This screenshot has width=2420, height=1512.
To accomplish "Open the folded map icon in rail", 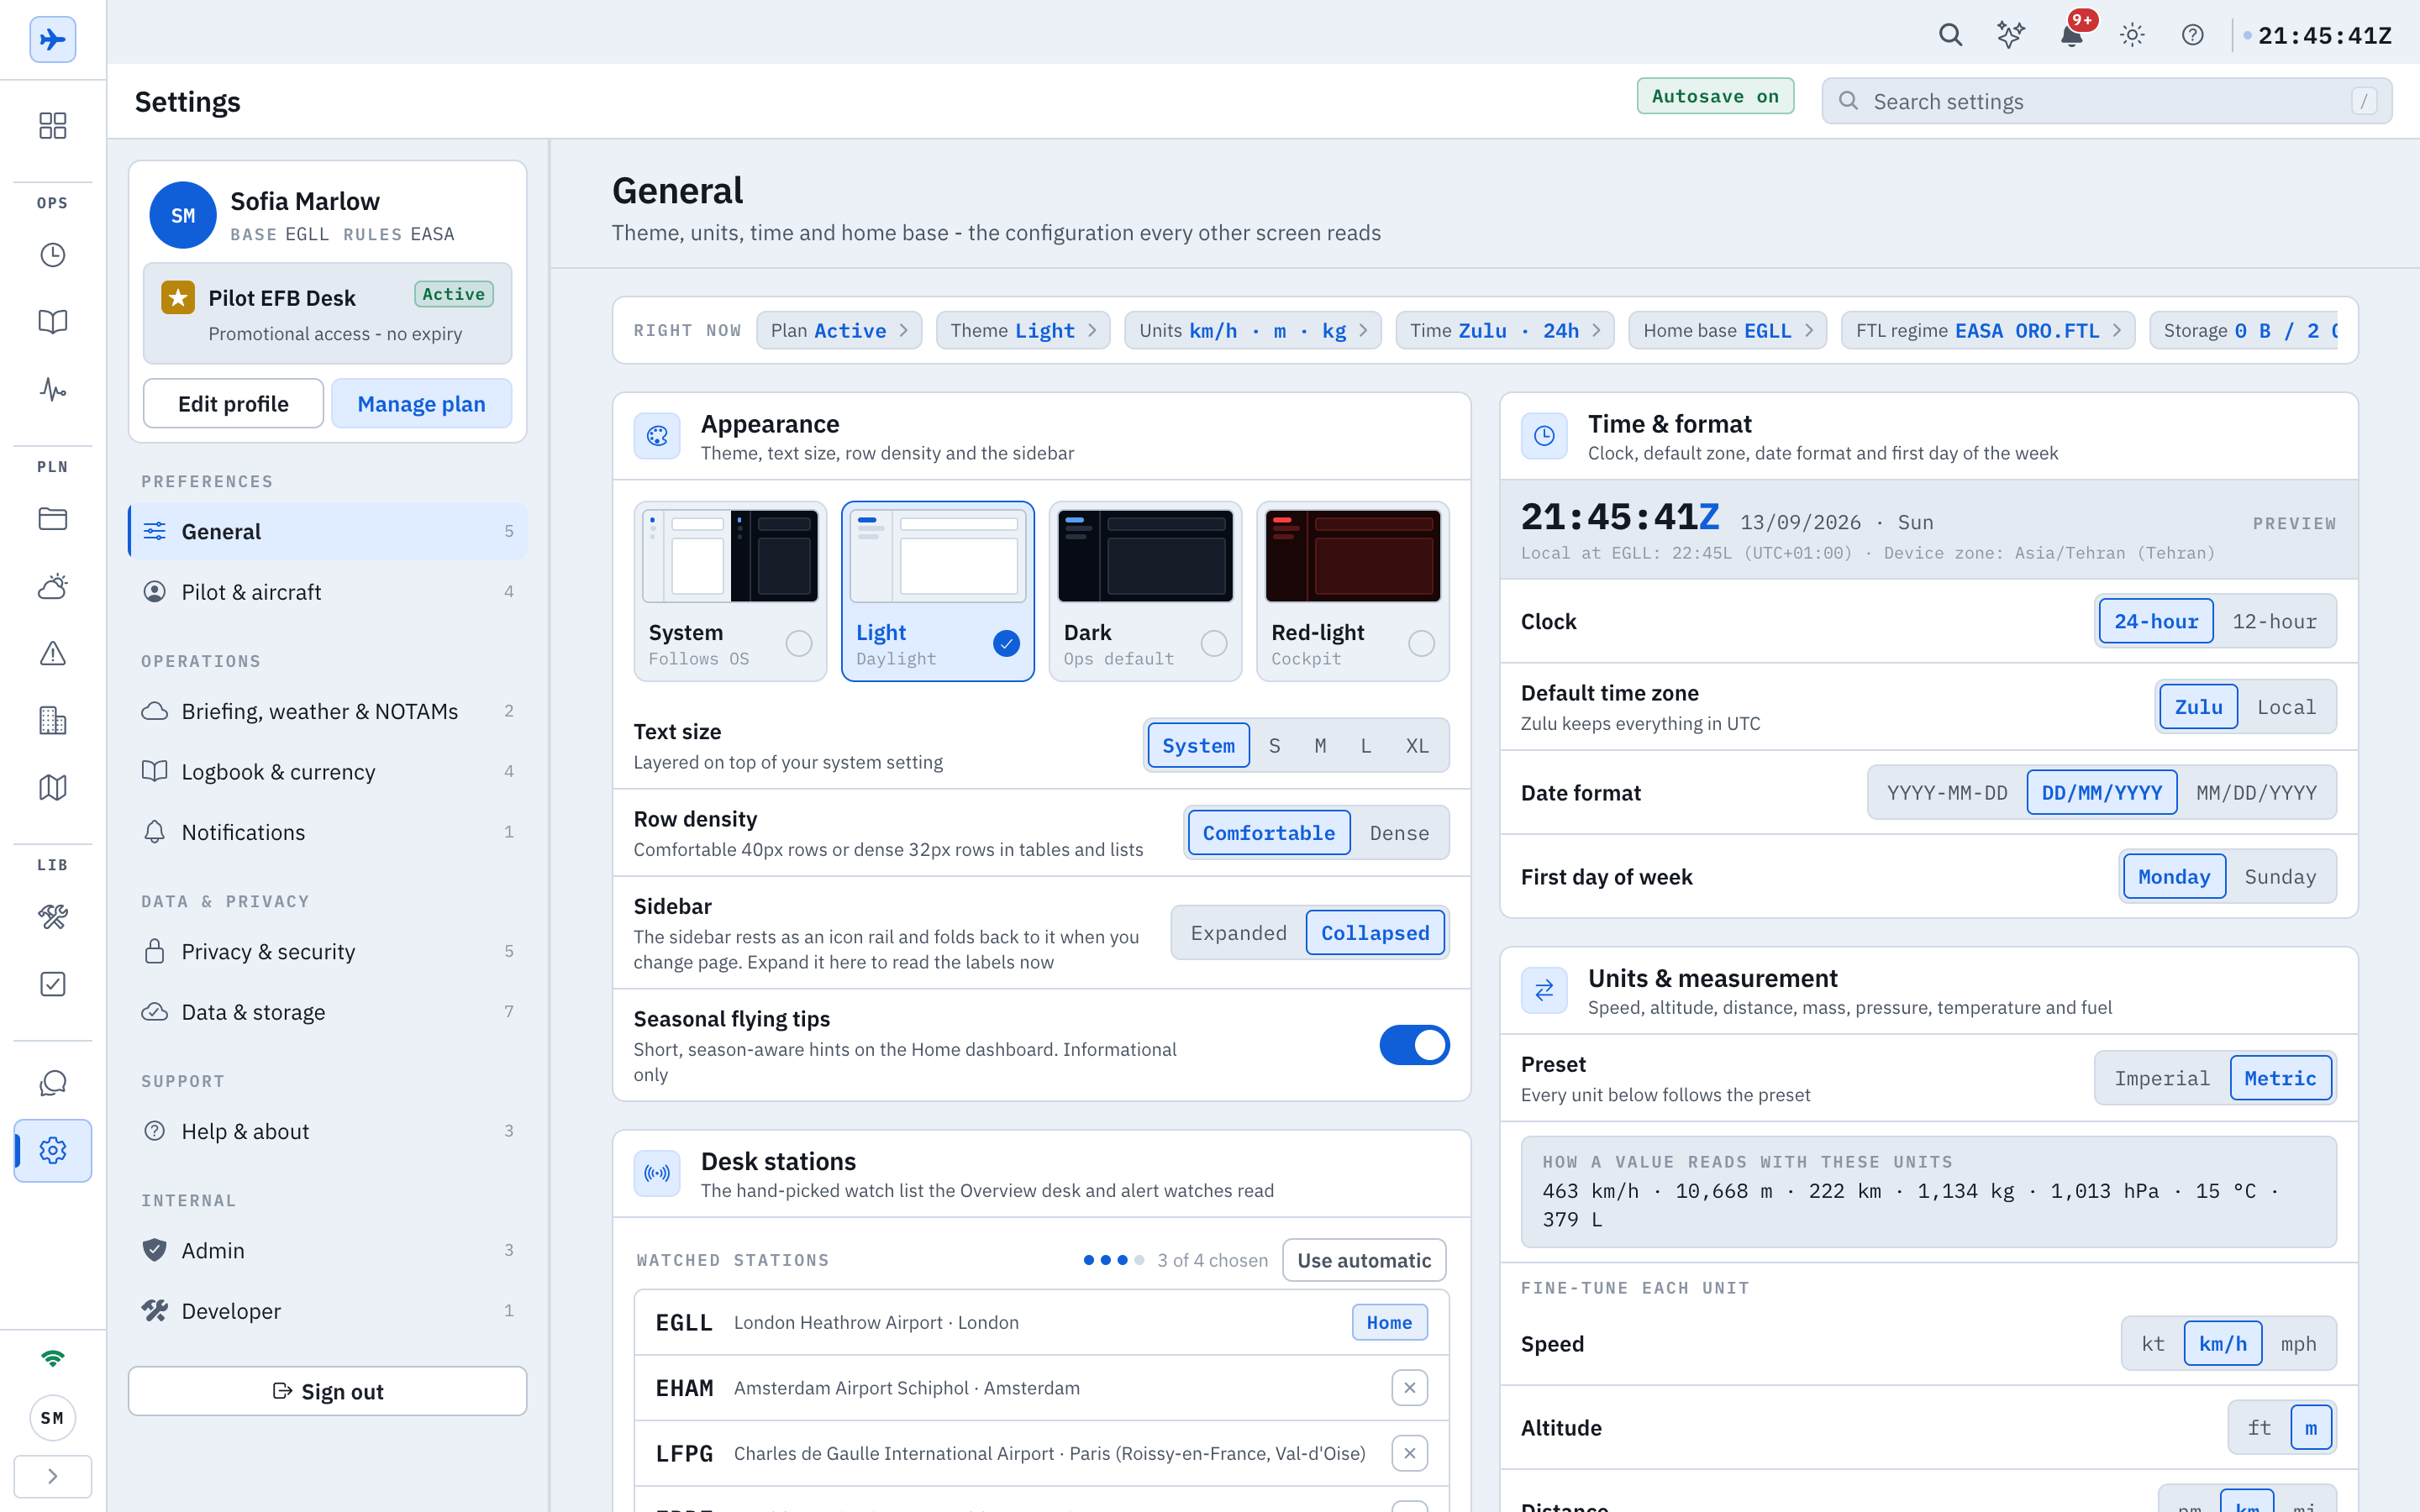I will [52, 787].
